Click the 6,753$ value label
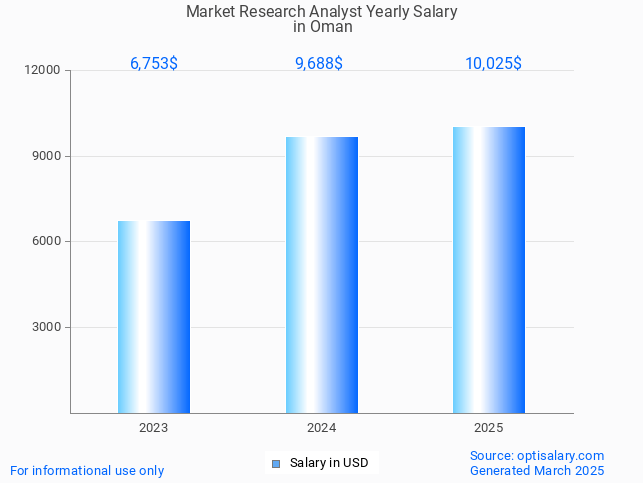 pyautogui.click(x=154, y=64)
